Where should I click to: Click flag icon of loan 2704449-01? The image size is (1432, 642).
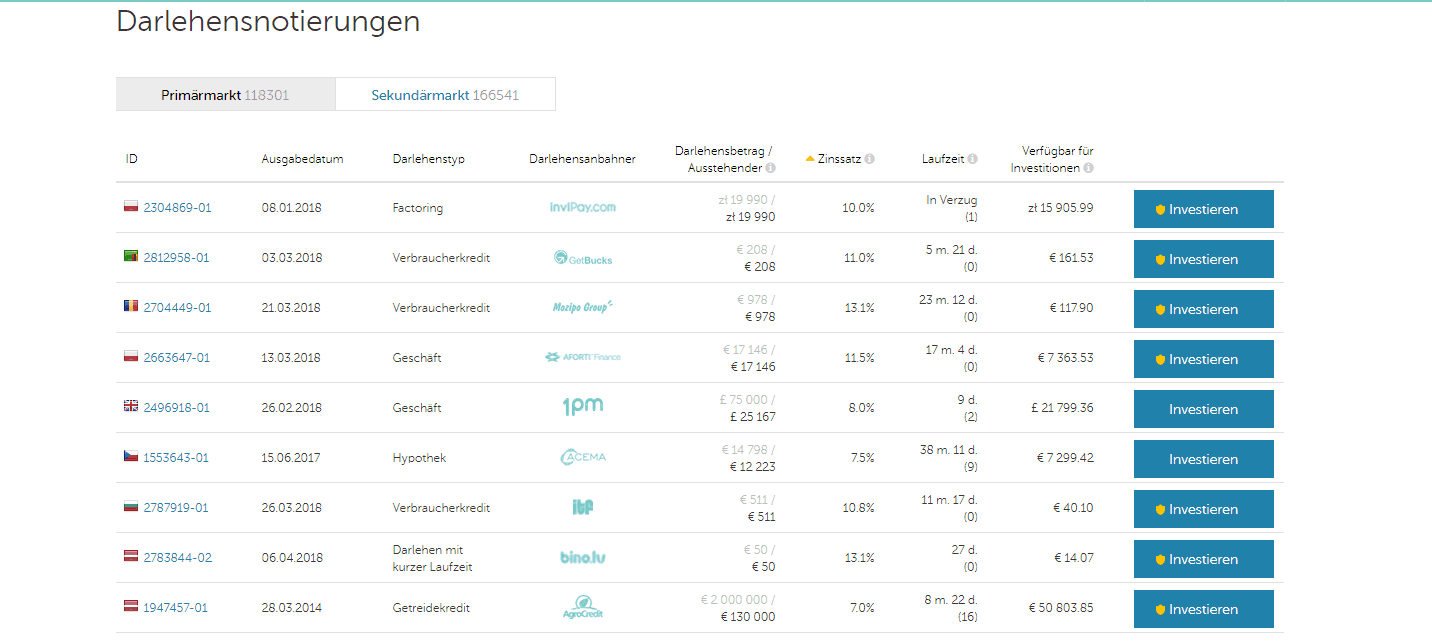[x=130, y=307]
